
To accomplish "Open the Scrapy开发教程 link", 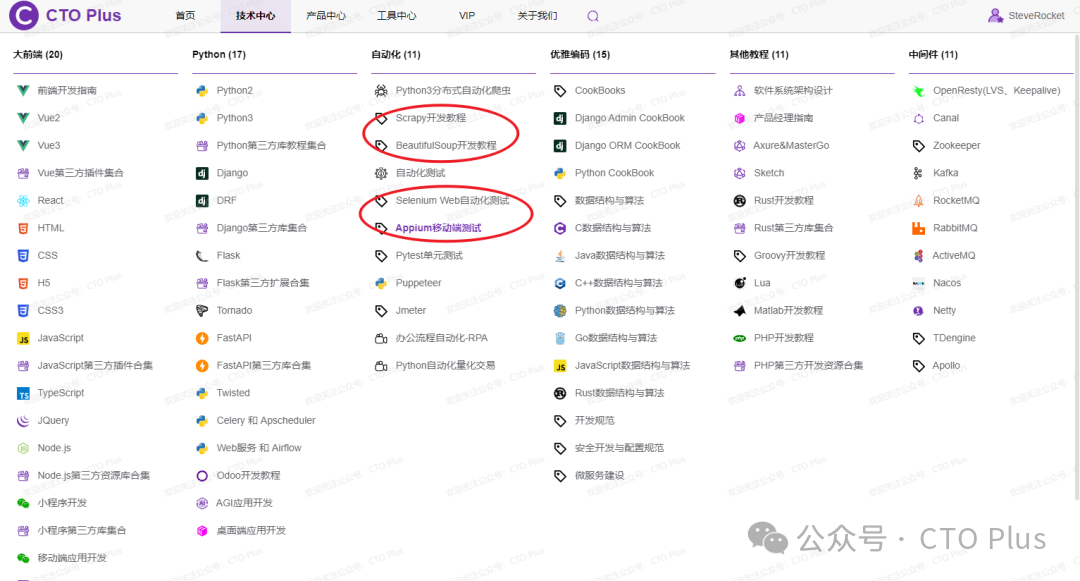I will click(430, 117).
